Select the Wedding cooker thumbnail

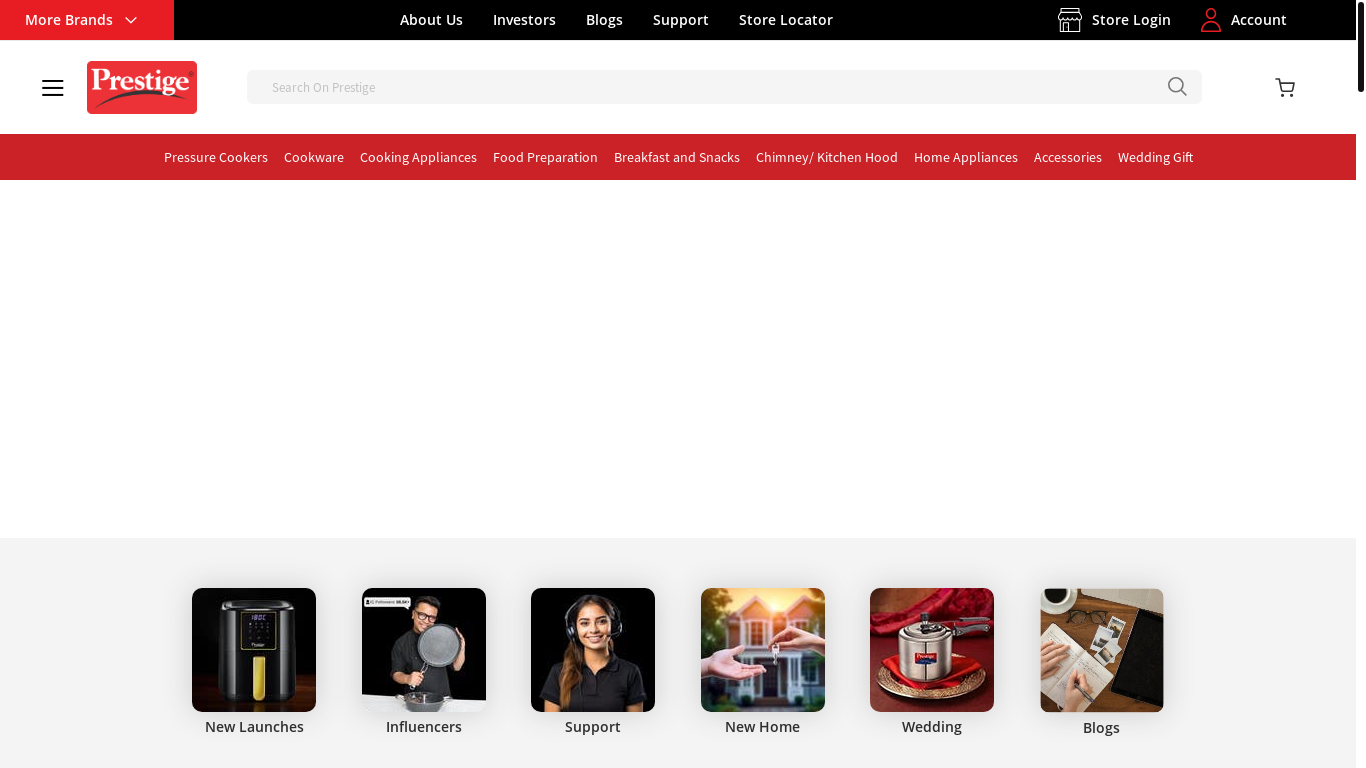click(x=932, y=650)
